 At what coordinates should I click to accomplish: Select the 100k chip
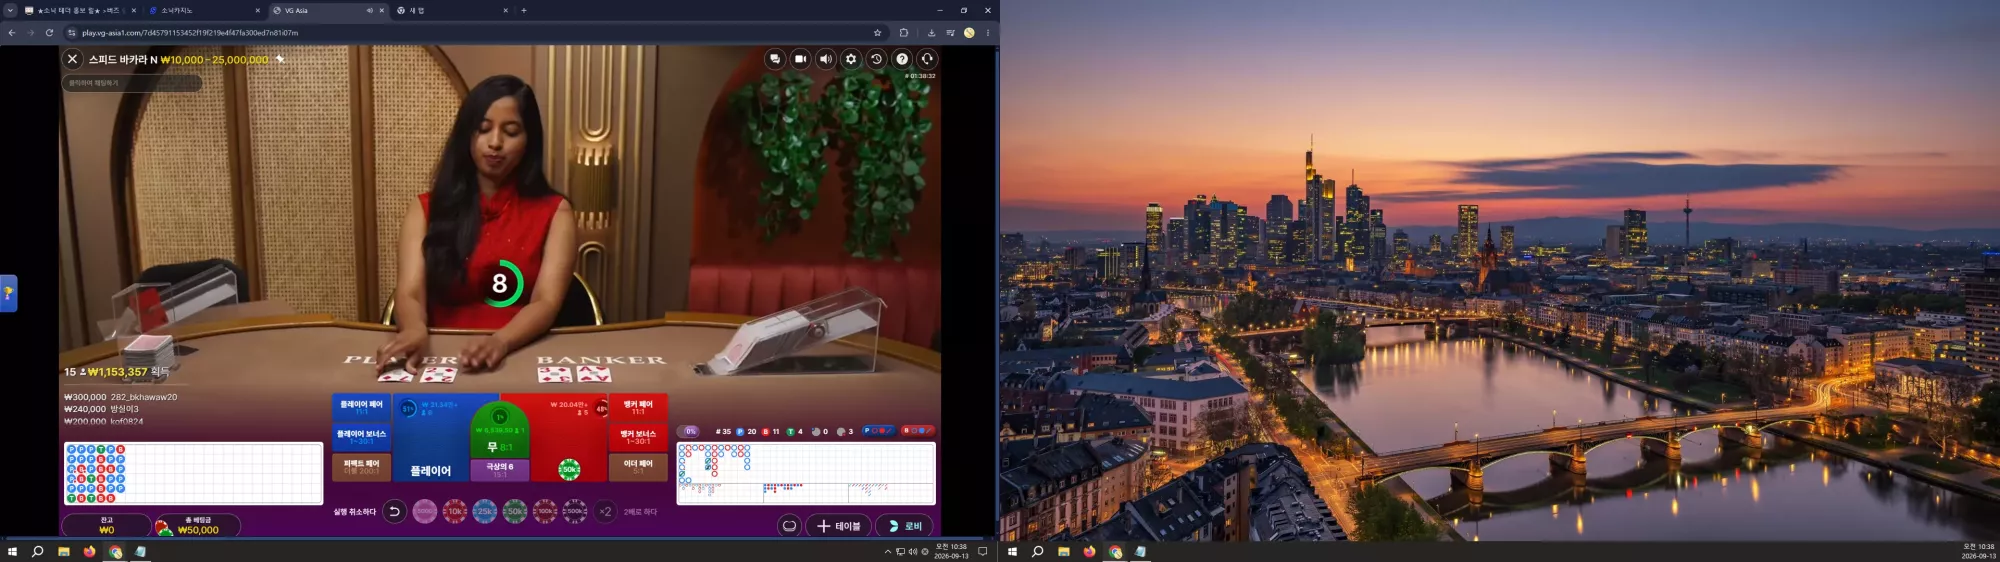click(545, 511)
